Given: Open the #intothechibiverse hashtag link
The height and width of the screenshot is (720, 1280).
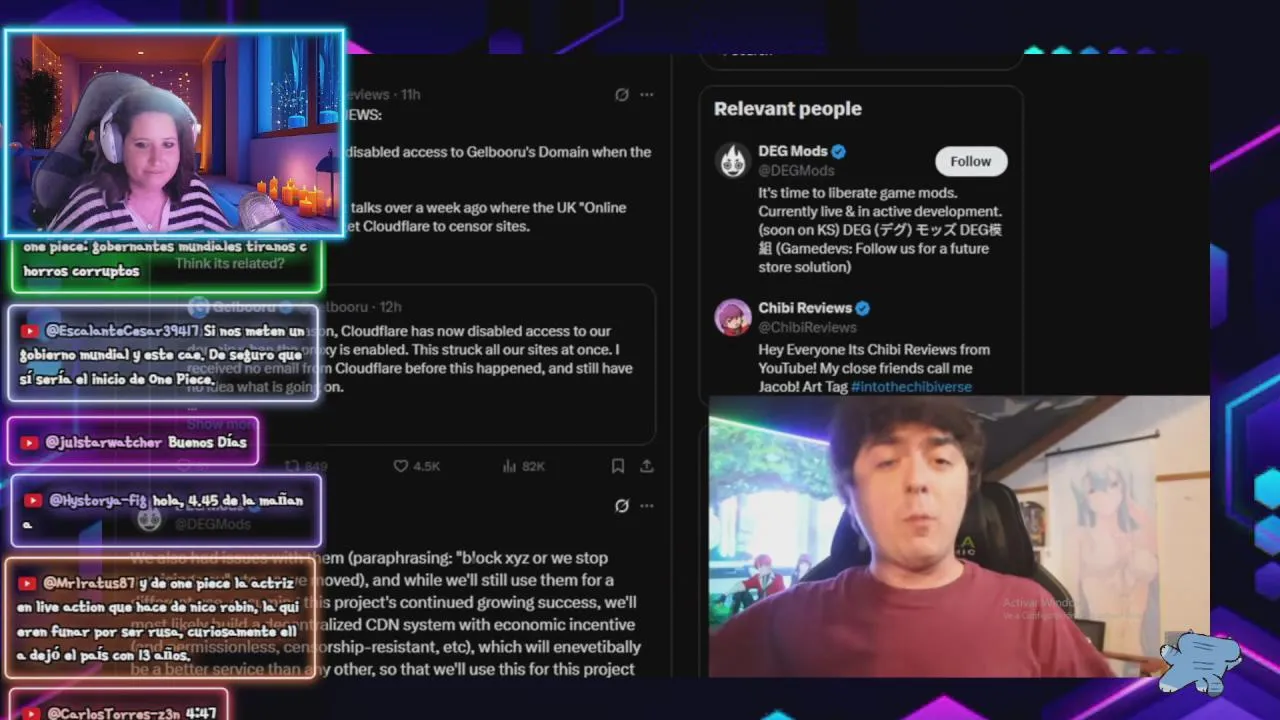Looking at the screenshot, I should [911, 386].
